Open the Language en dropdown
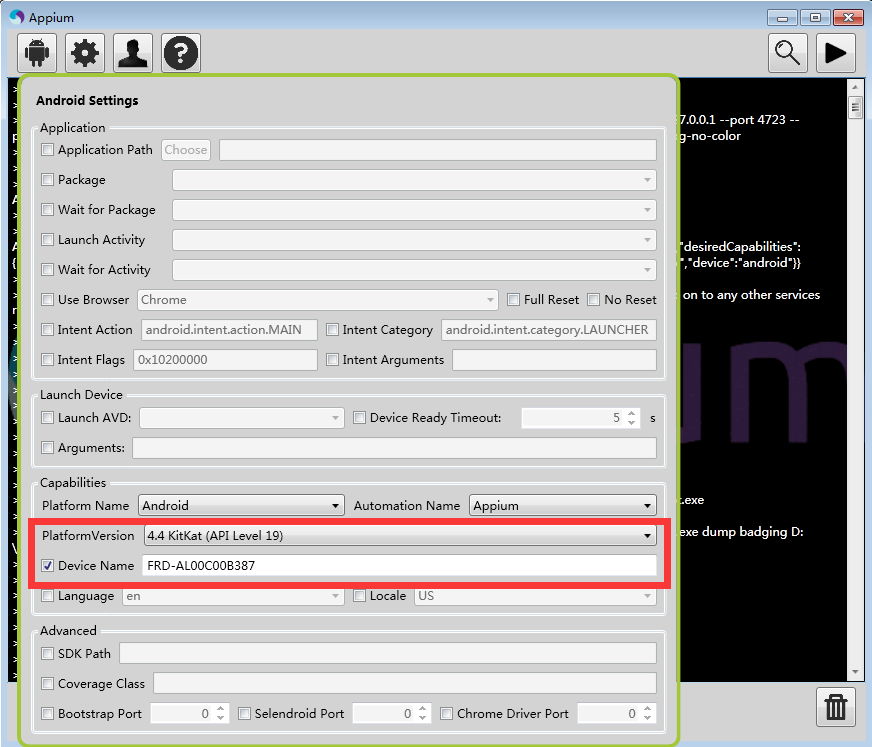 [x=233, y=596]
